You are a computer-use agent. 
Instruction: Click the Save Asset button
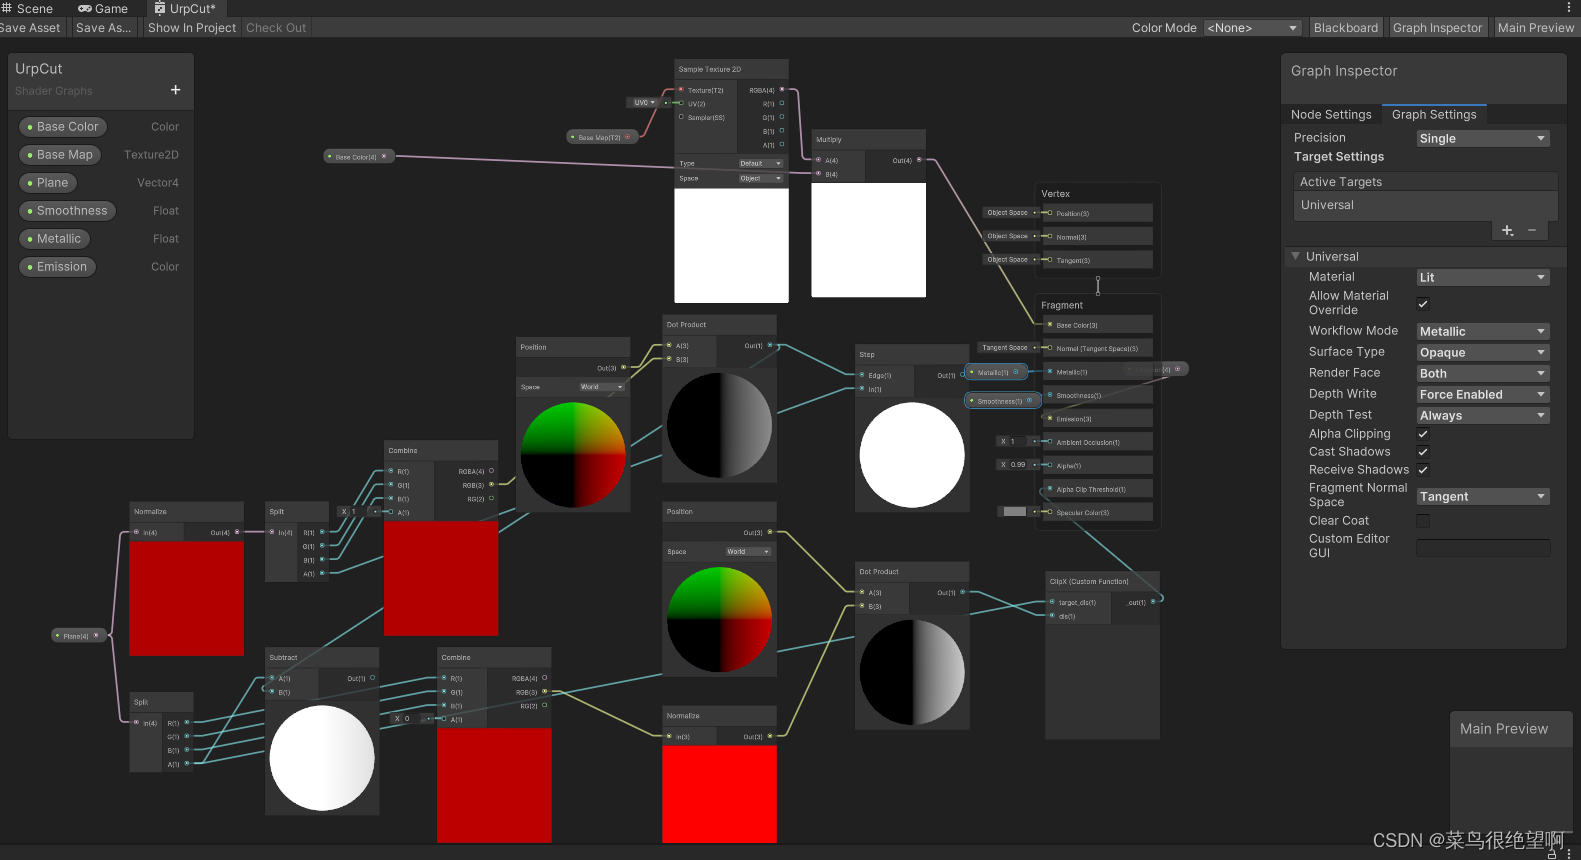tap(31, 28)
